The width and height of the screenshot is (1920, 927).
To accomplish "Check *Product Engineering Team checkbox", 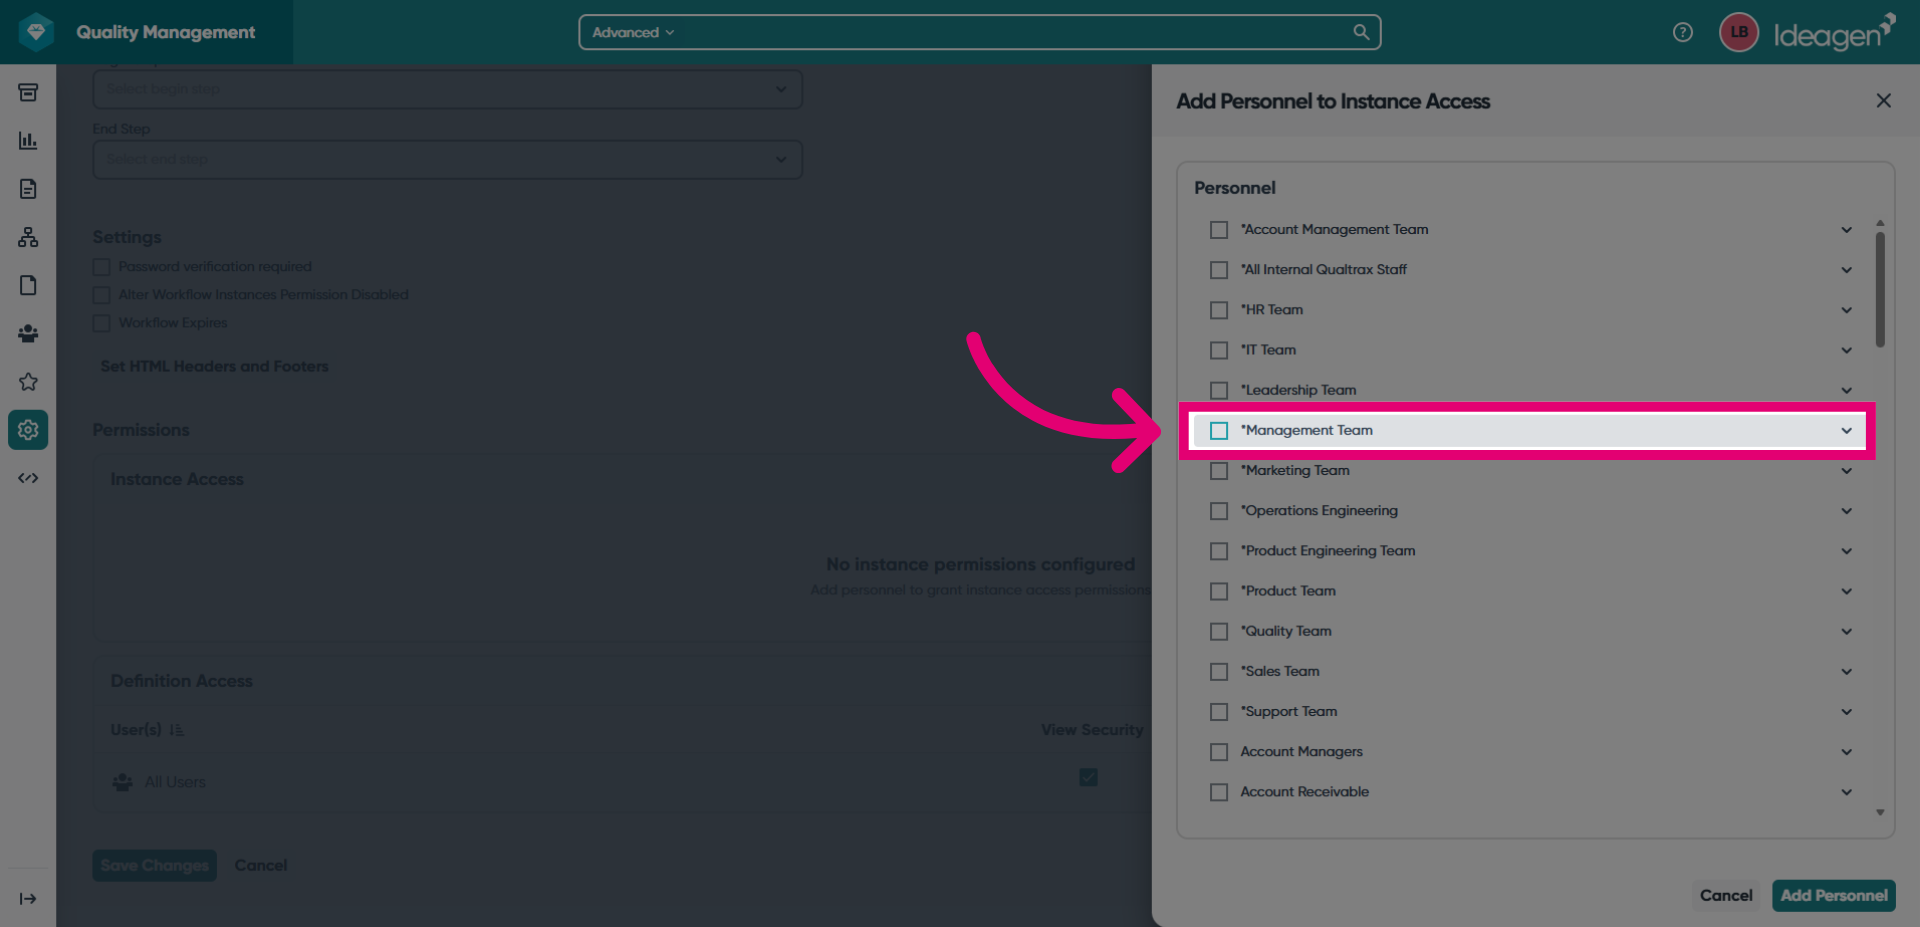I will point(1219,551).
